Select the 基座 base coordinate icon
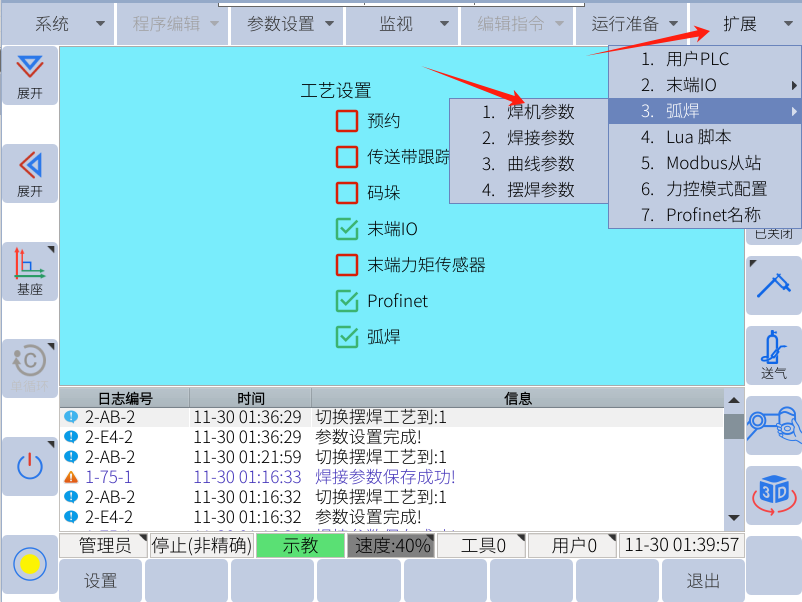 coord(30,271)
